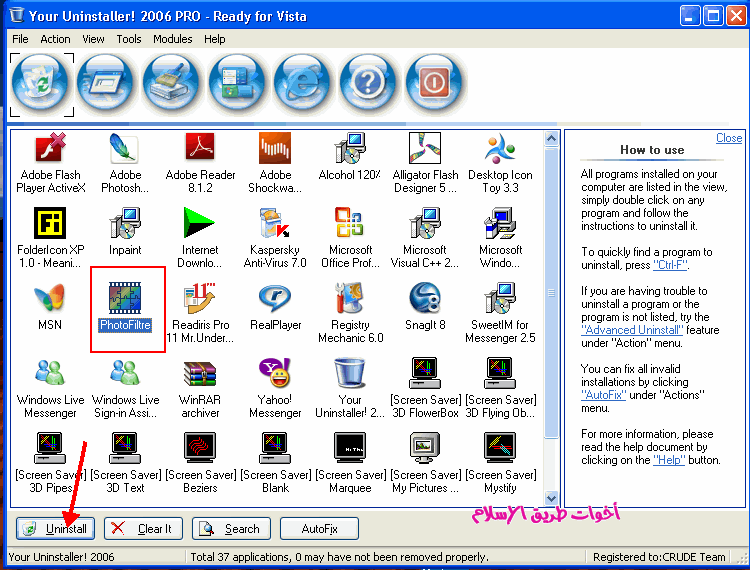The image size is (750, 570).
Task: Click the Uninstall button
Action: coord(55,528)
